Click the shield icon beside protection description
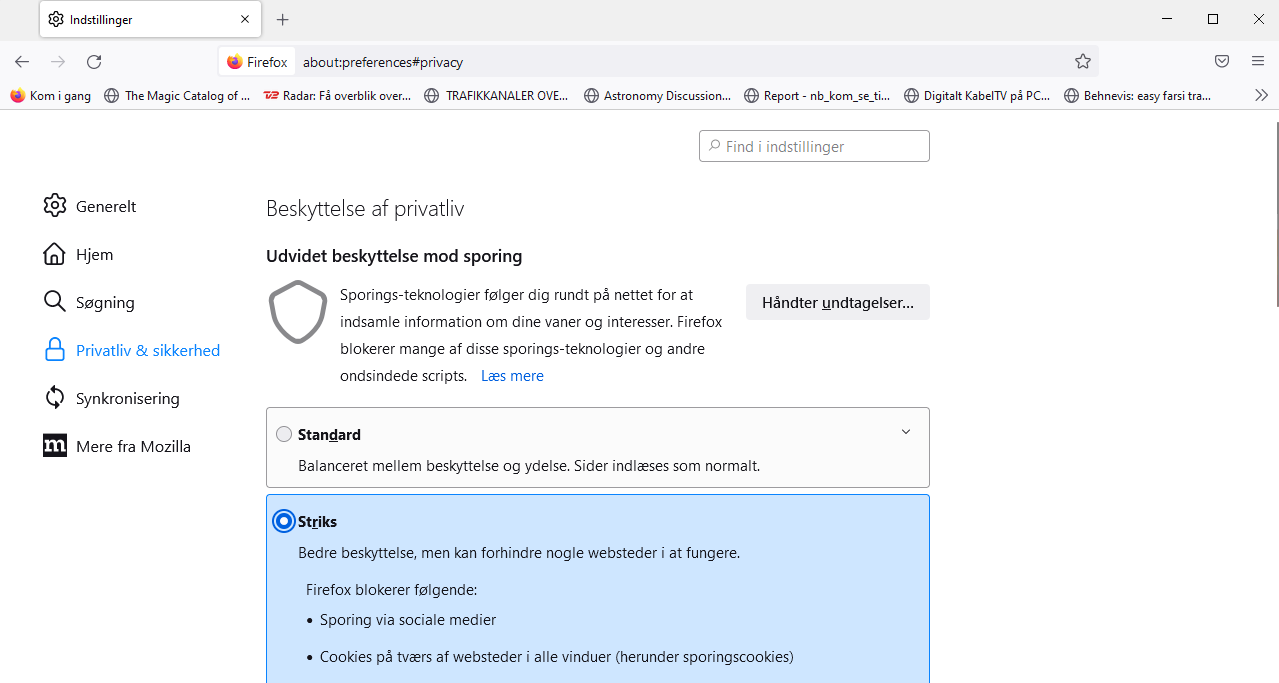The width and height of the screenshot is (1279, 683). [297, 313]
